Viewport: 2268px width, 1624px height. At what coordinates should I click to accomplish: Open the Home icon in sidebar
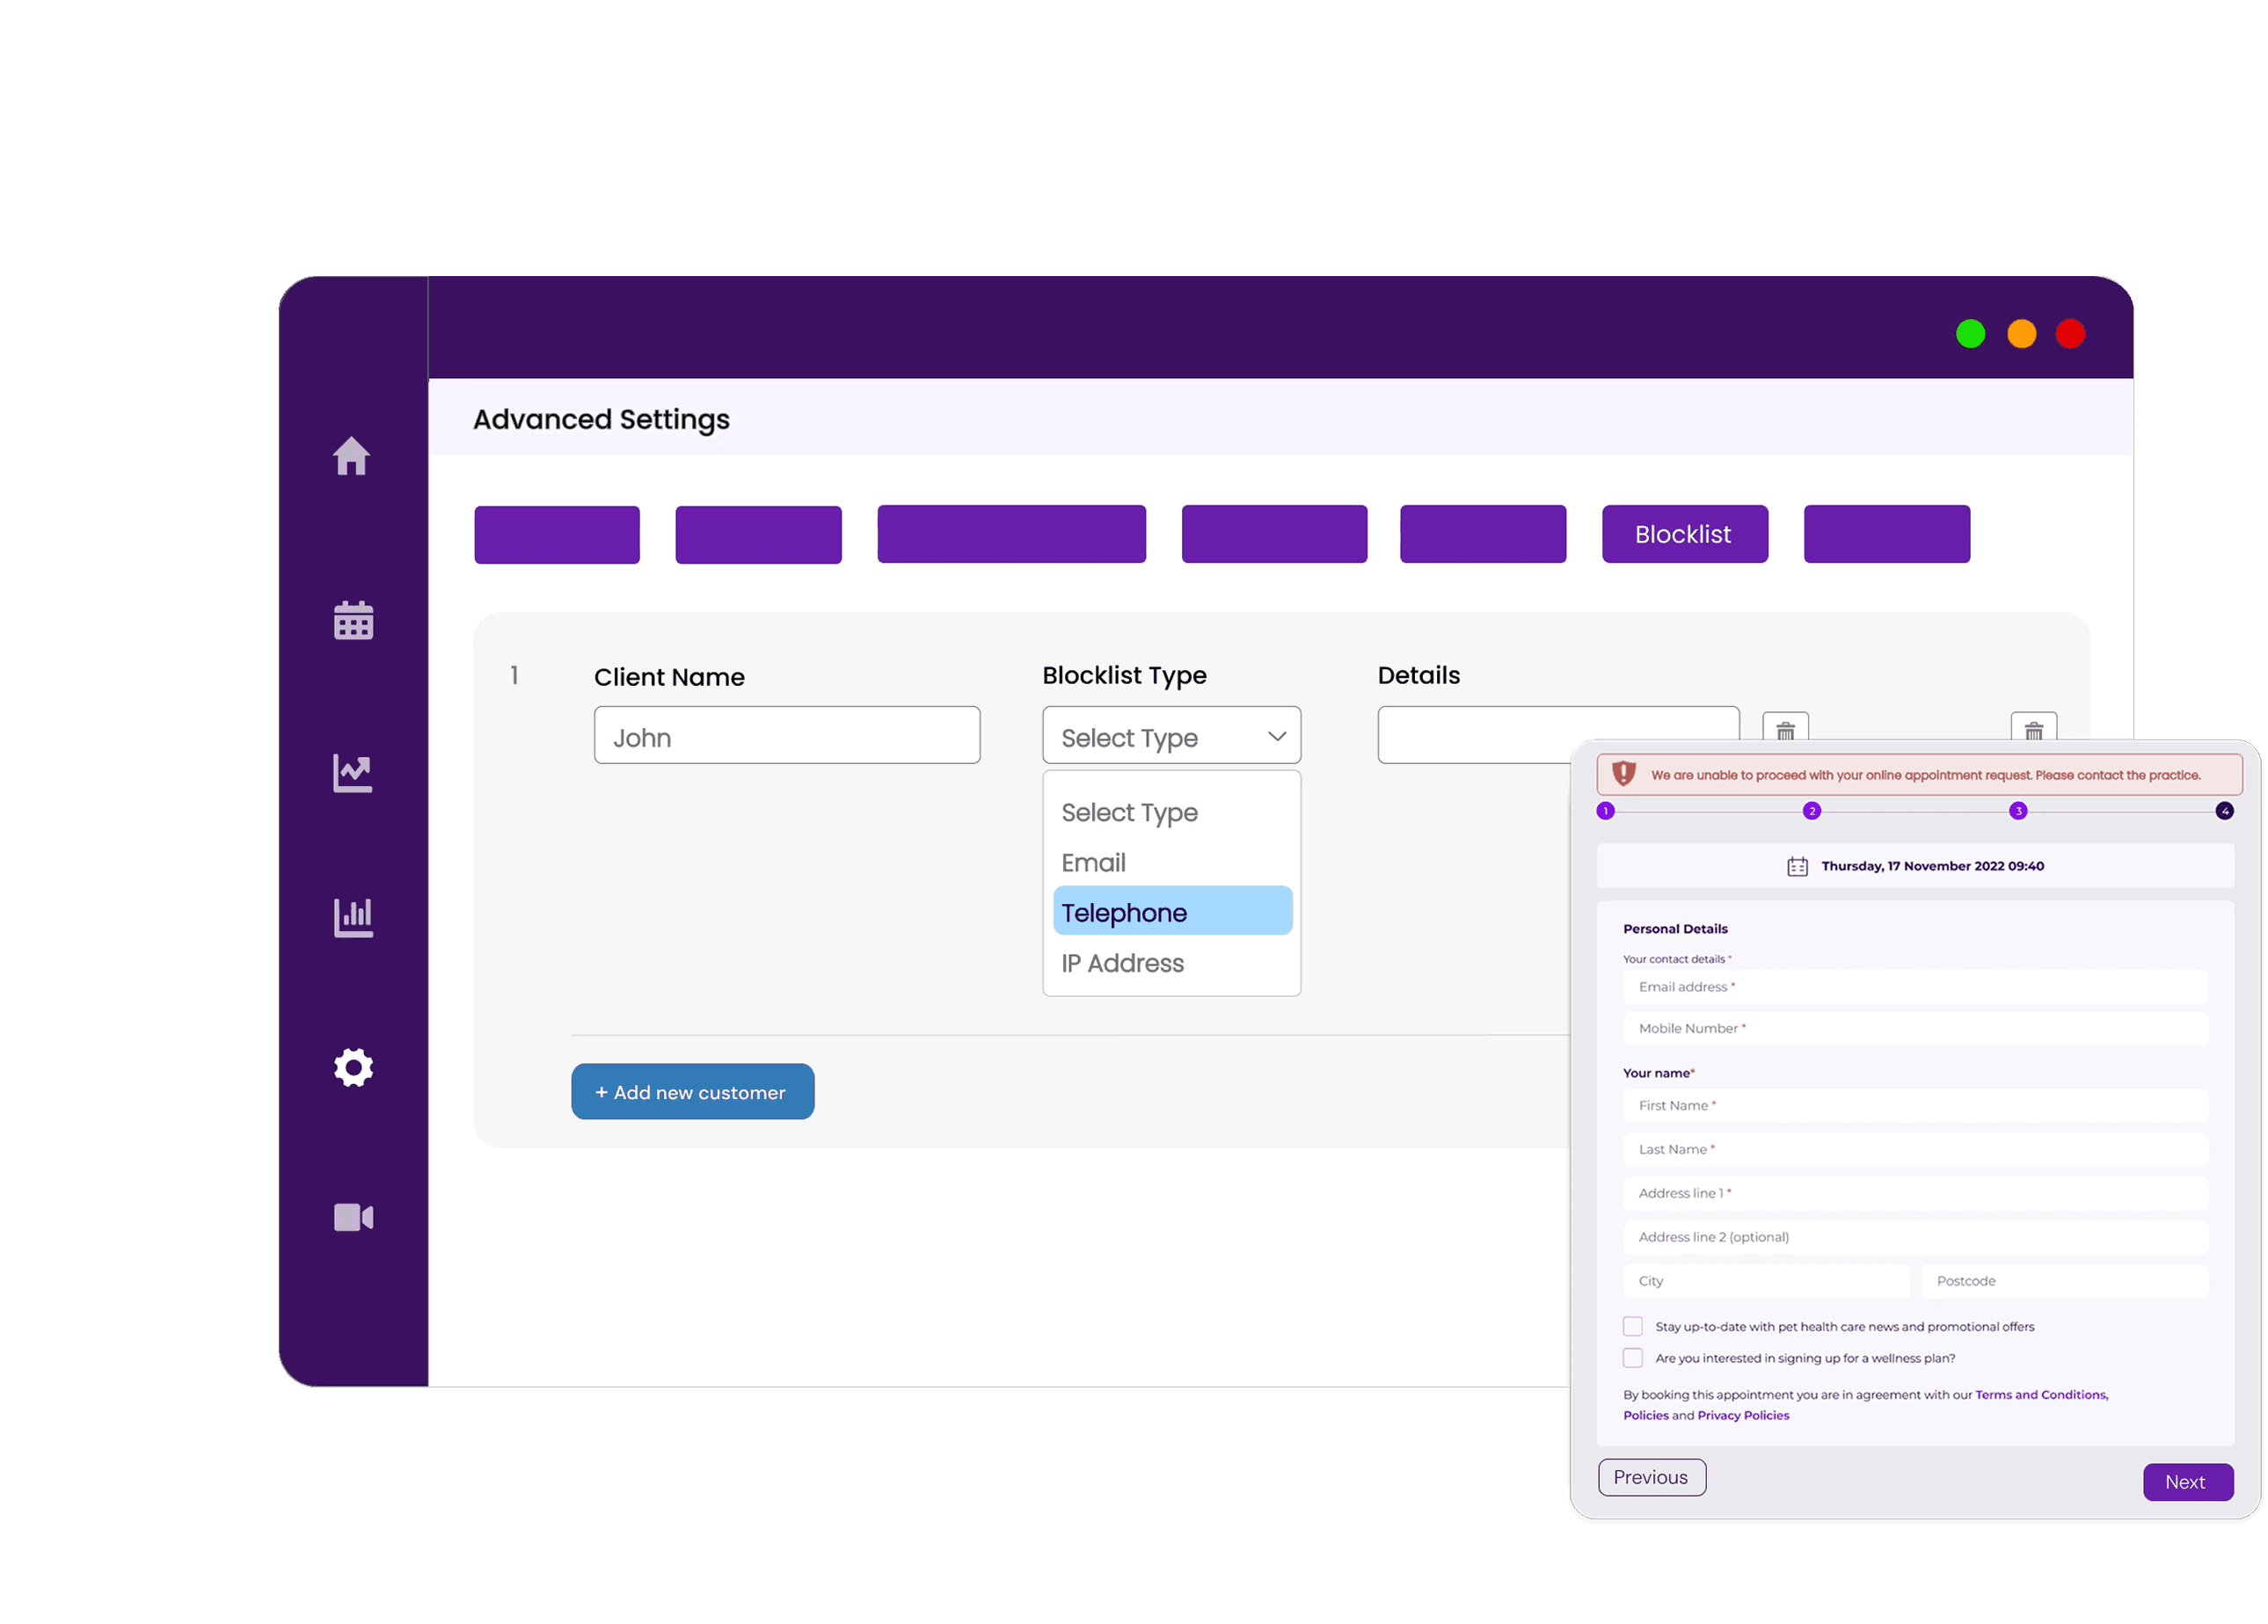click(x=352, y=456)
